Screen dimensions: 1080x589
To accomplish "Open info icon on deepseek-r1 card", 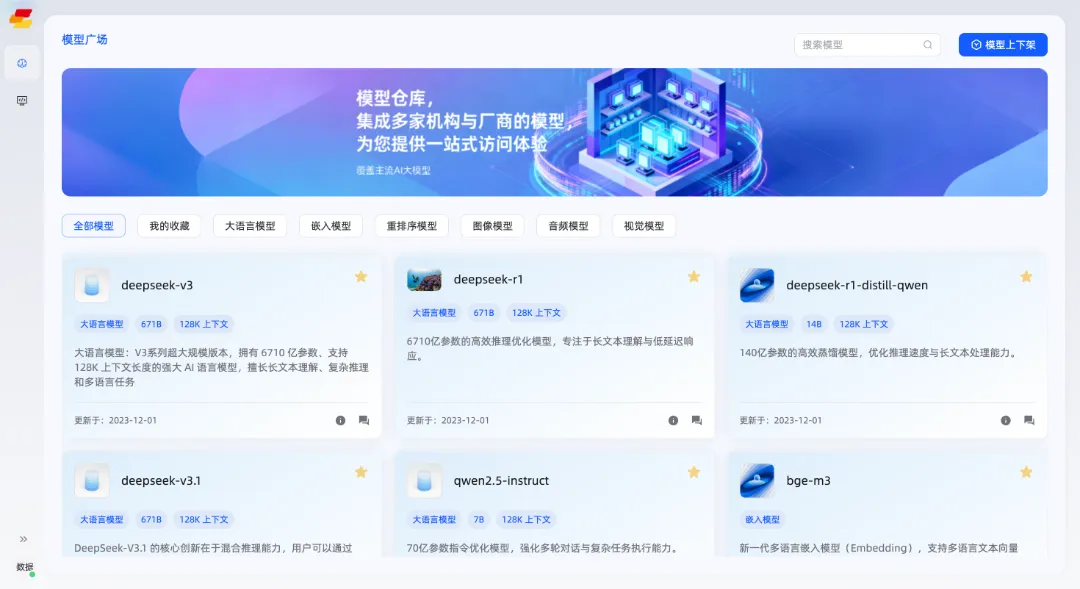I will 673,420.
